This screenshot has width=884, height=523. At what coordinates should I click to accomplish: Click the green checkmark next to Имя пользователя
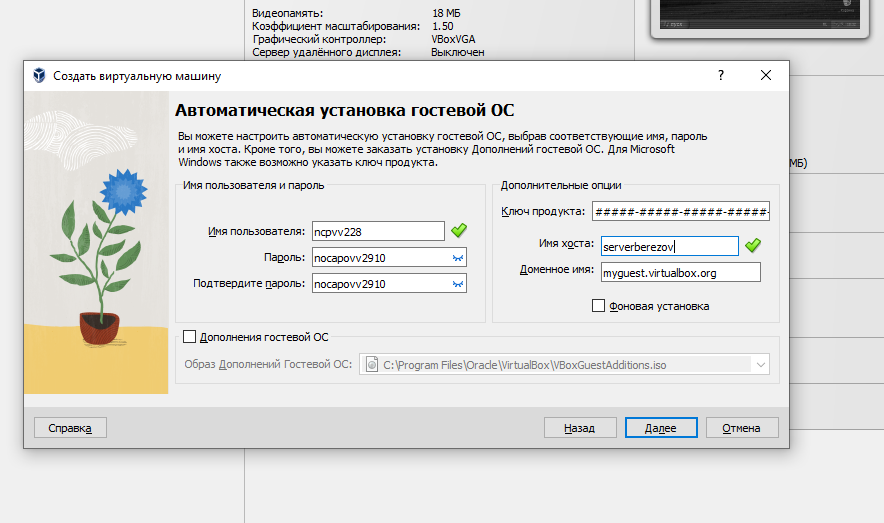point(459,231)
